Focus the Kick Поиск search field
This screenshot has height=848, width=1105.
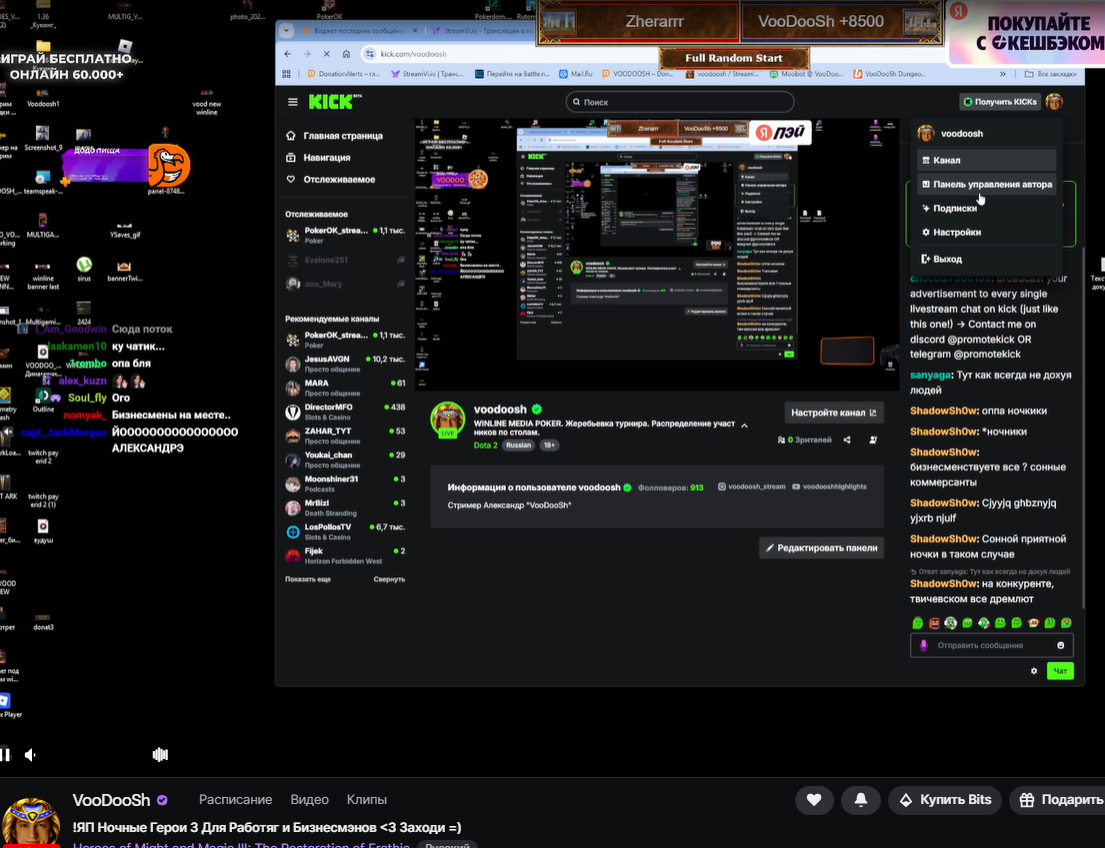679,102
